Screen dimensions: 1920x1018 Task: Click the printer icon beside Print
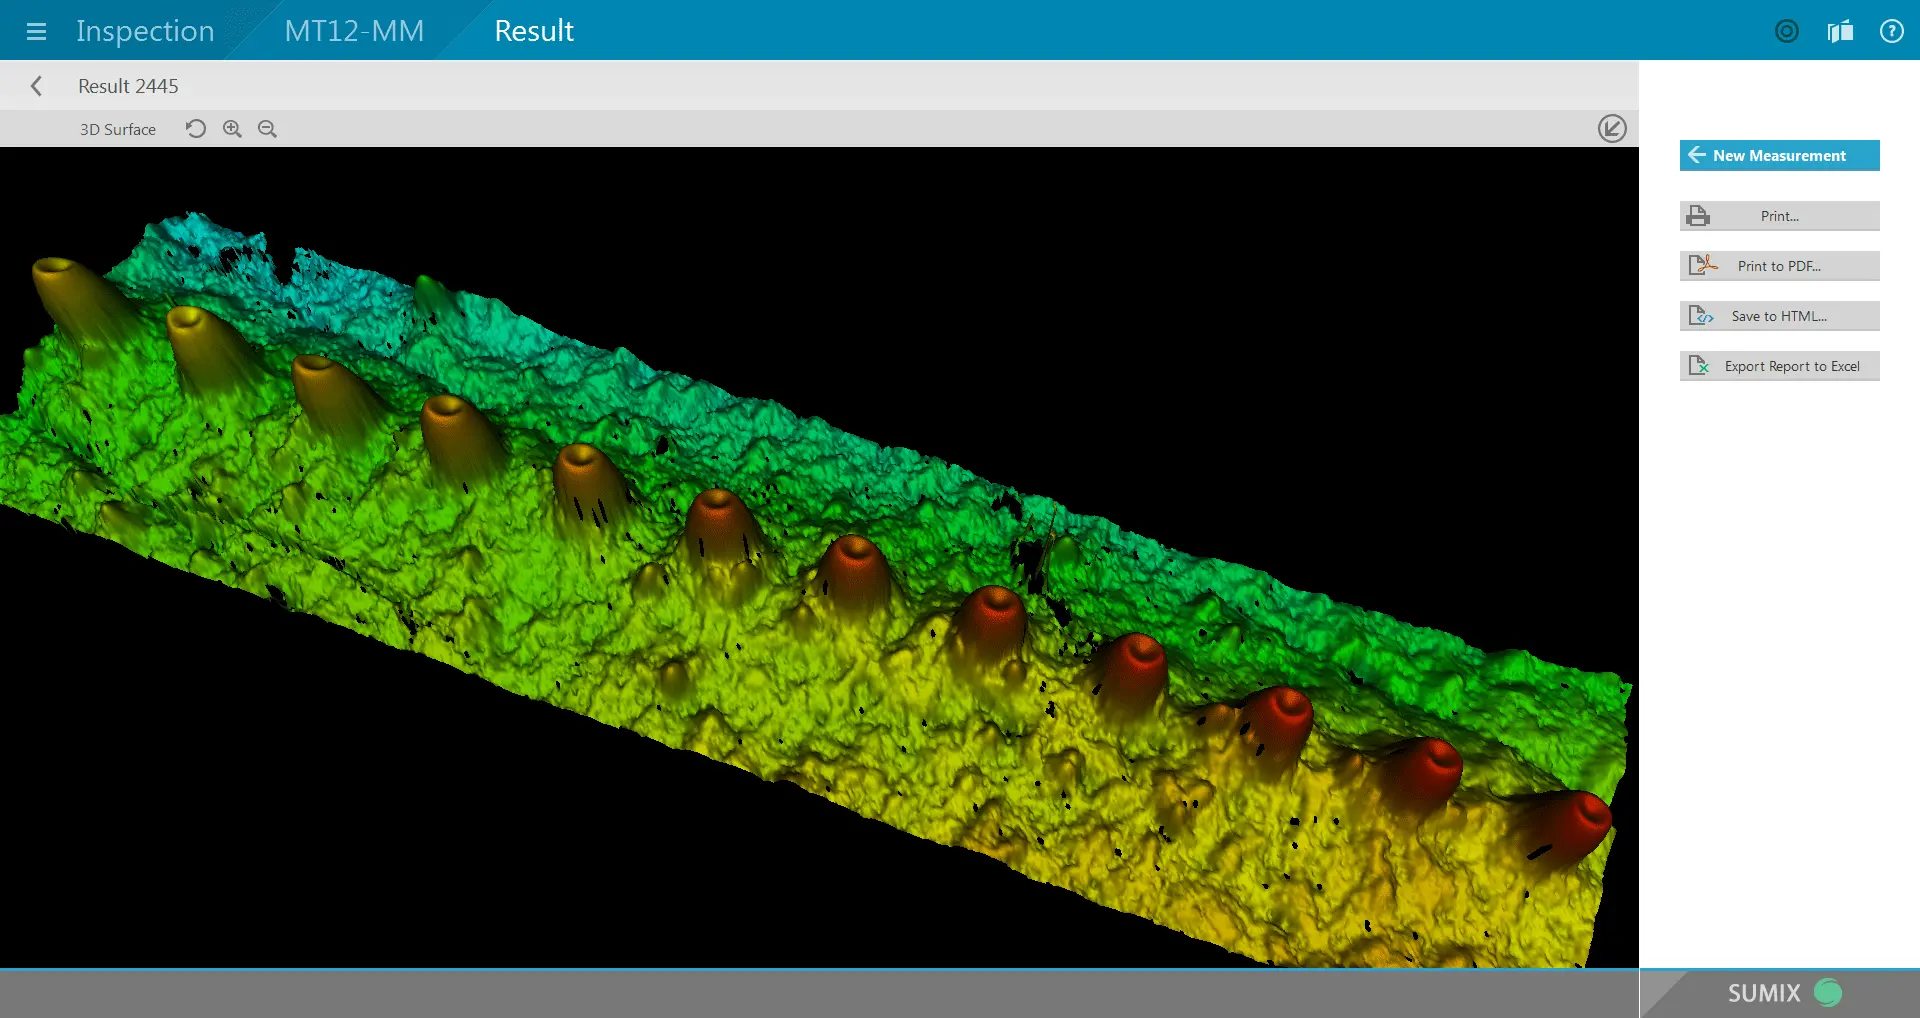(x=1698, y=215)
